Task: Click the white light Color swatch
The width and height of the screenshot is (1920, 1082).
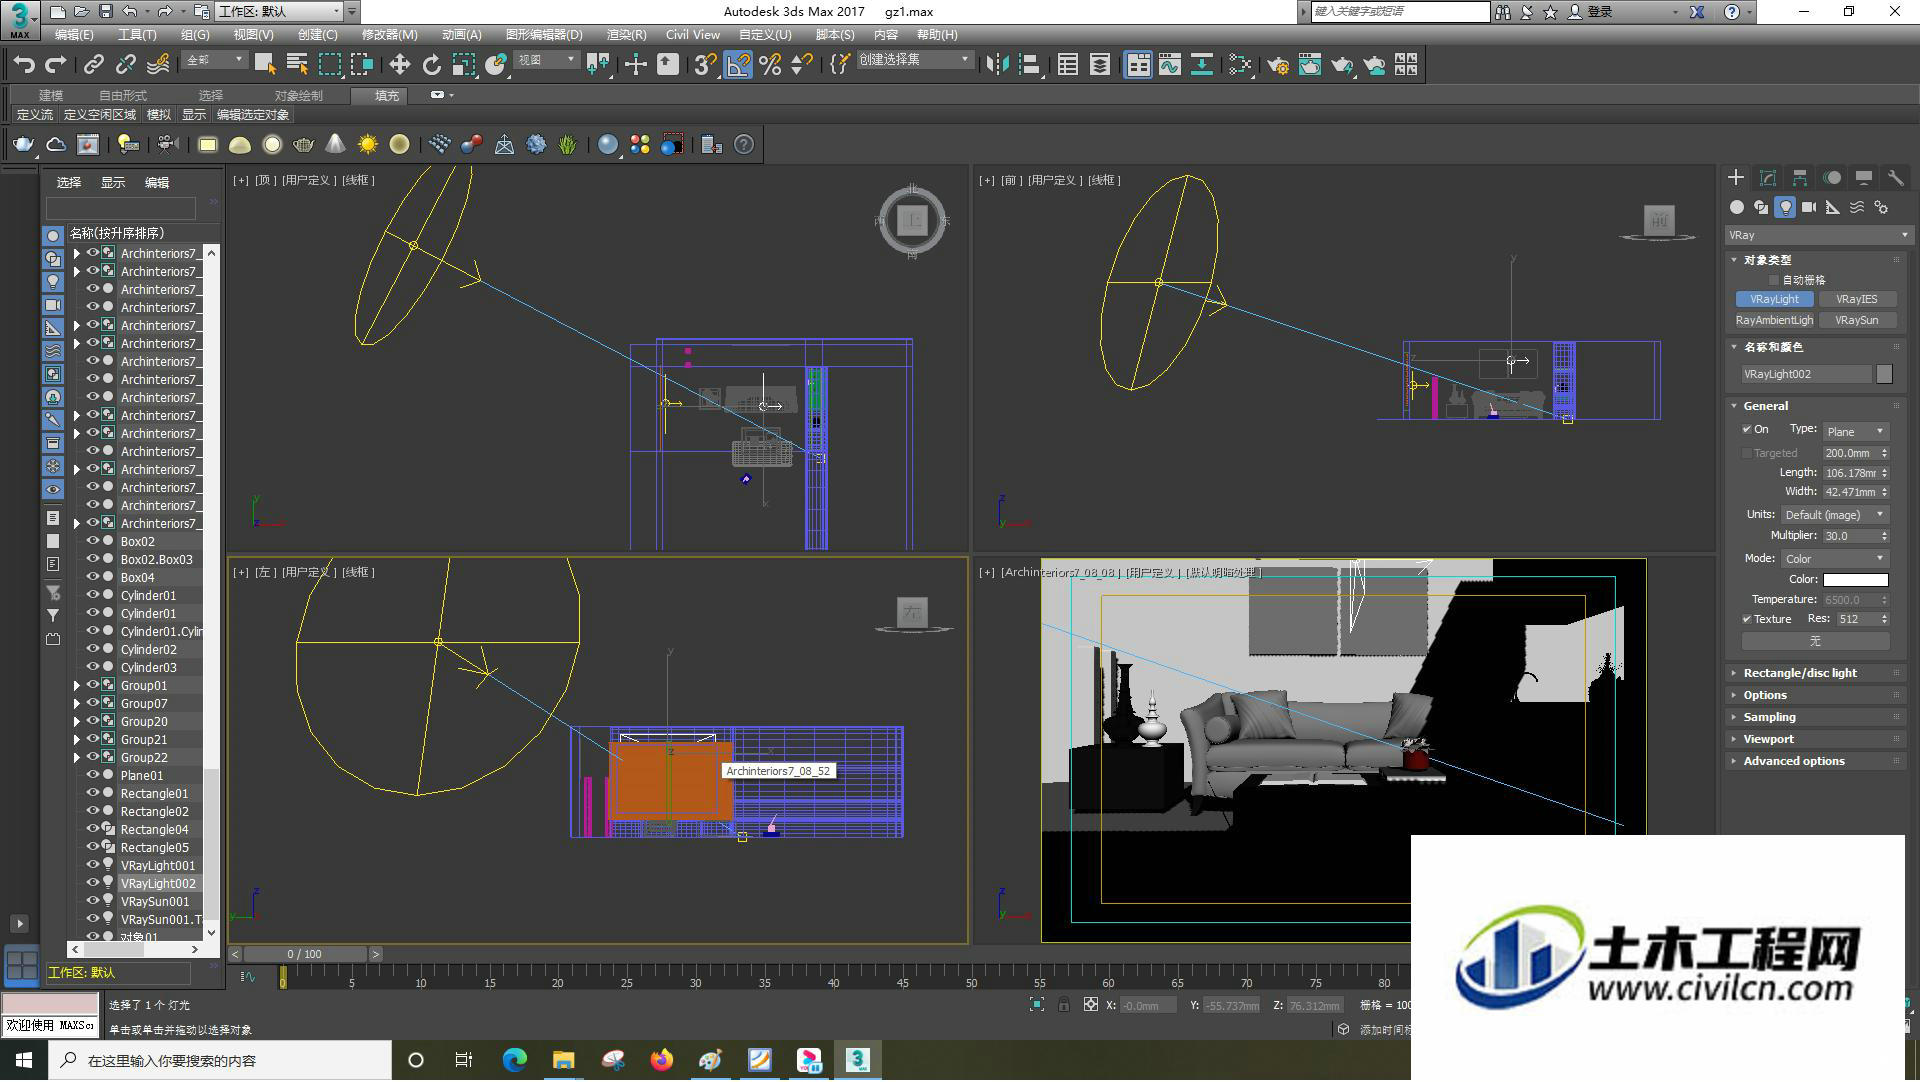Action: tap(1855, 579)
